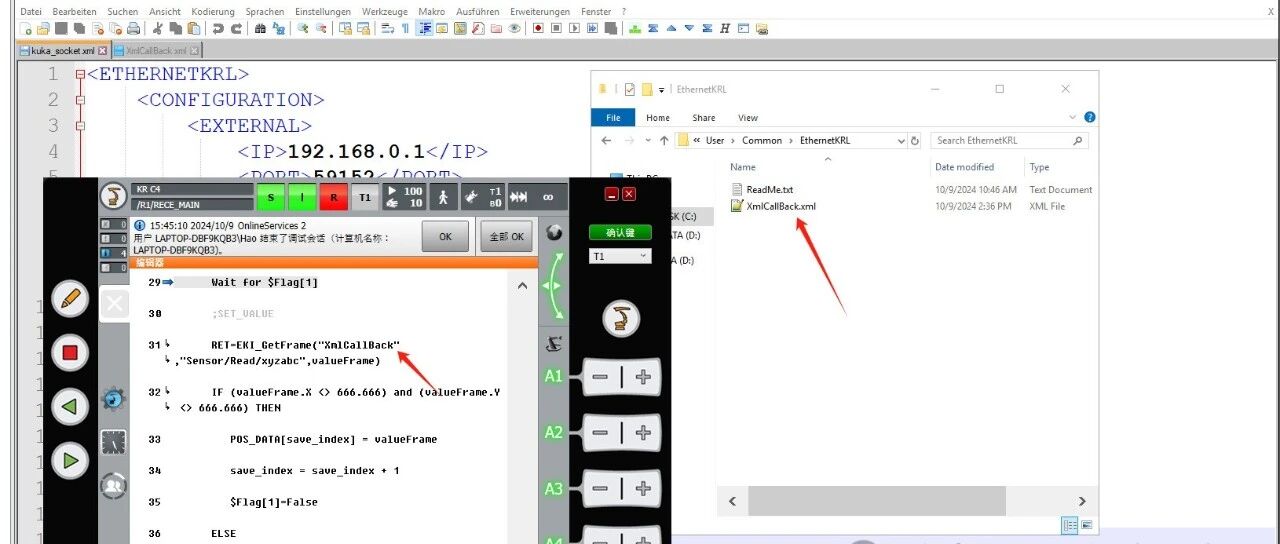Open the T1 mode dropdown in simulator panel
This screenshot has width=1280, height=544.
(620, 256)
